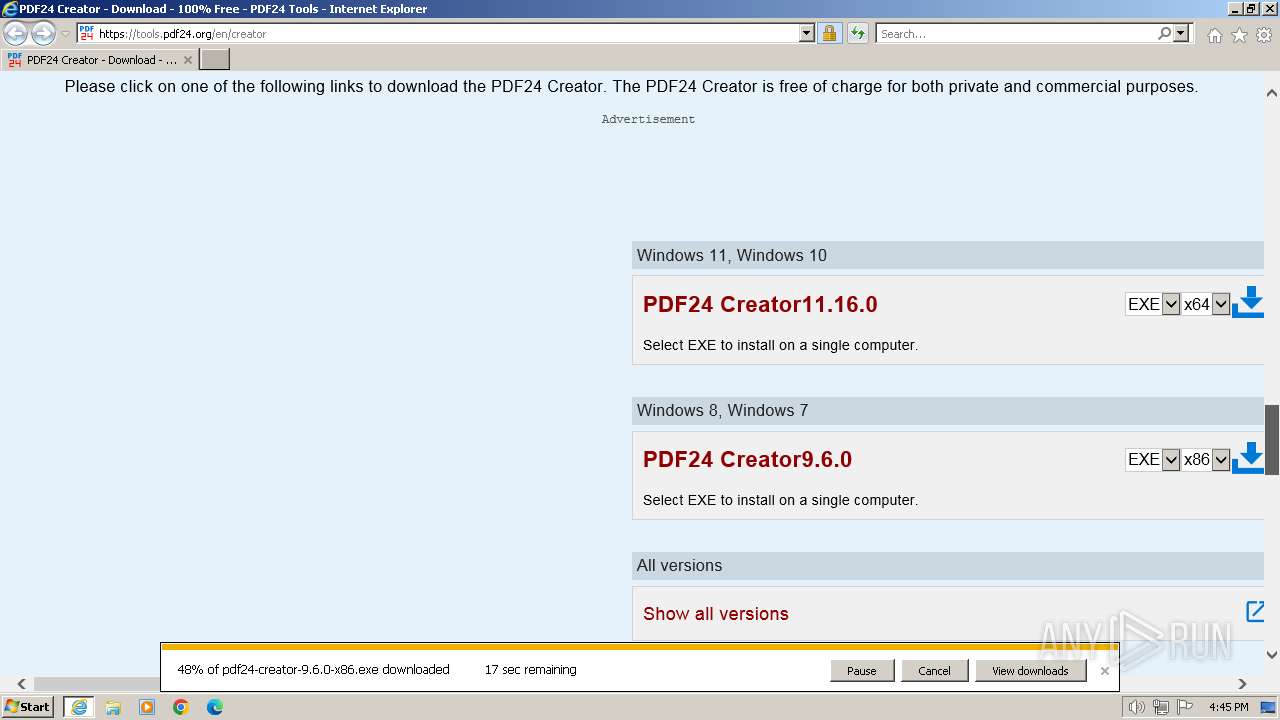This screenshot has width=1280, height=720.
Task: Click the 'Windows 8, Windows 7' heading
Action: click(722, 410)
